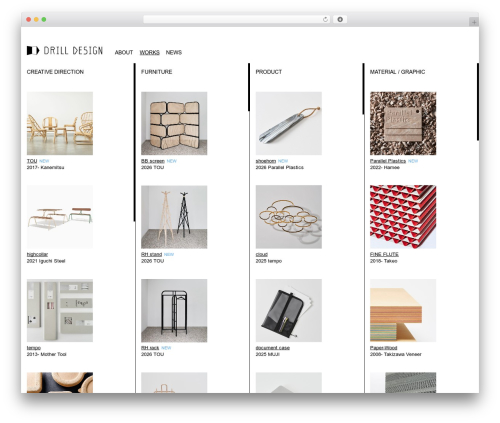Click the Material / Graphic column scrollbar

pyautogui.click(x=478, y=102)
